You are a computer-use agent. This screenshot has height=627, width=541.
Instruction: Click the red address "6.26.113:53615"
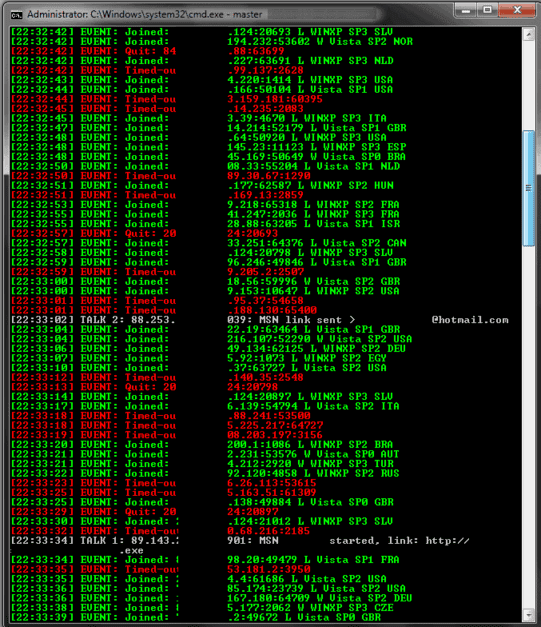coord(272,483)
